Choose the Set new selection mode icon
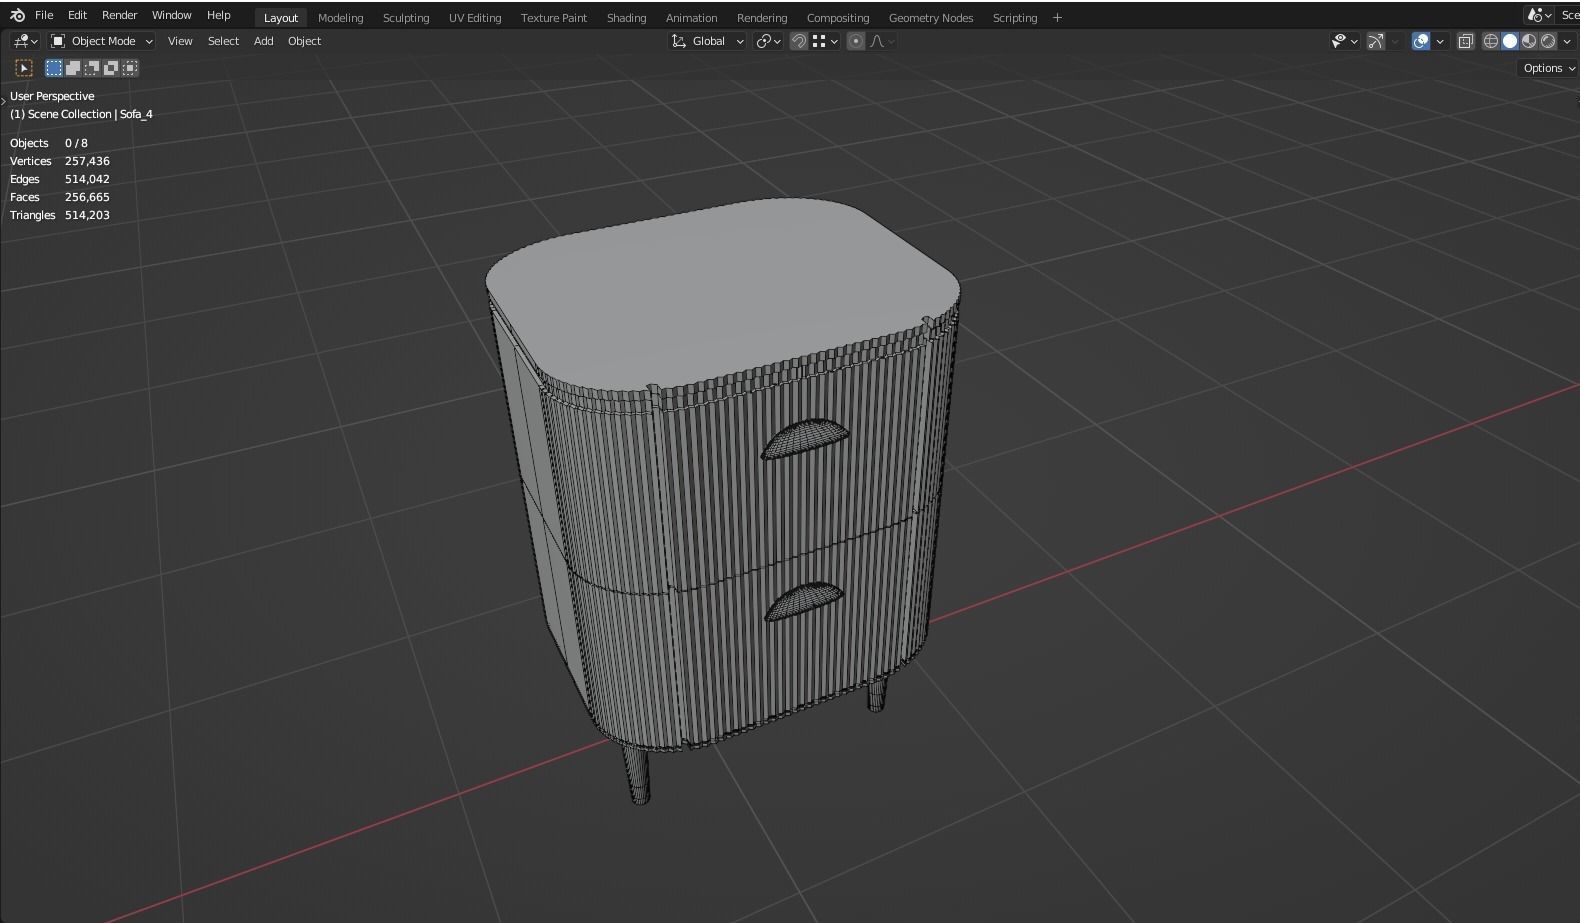 point(54,68)
